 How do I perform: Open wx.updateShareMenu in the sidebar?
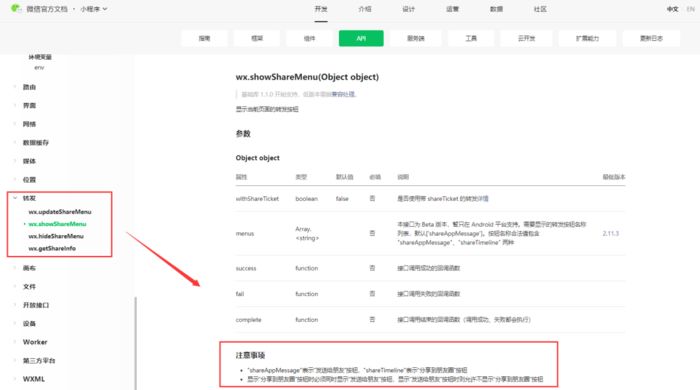coord(60,212)
